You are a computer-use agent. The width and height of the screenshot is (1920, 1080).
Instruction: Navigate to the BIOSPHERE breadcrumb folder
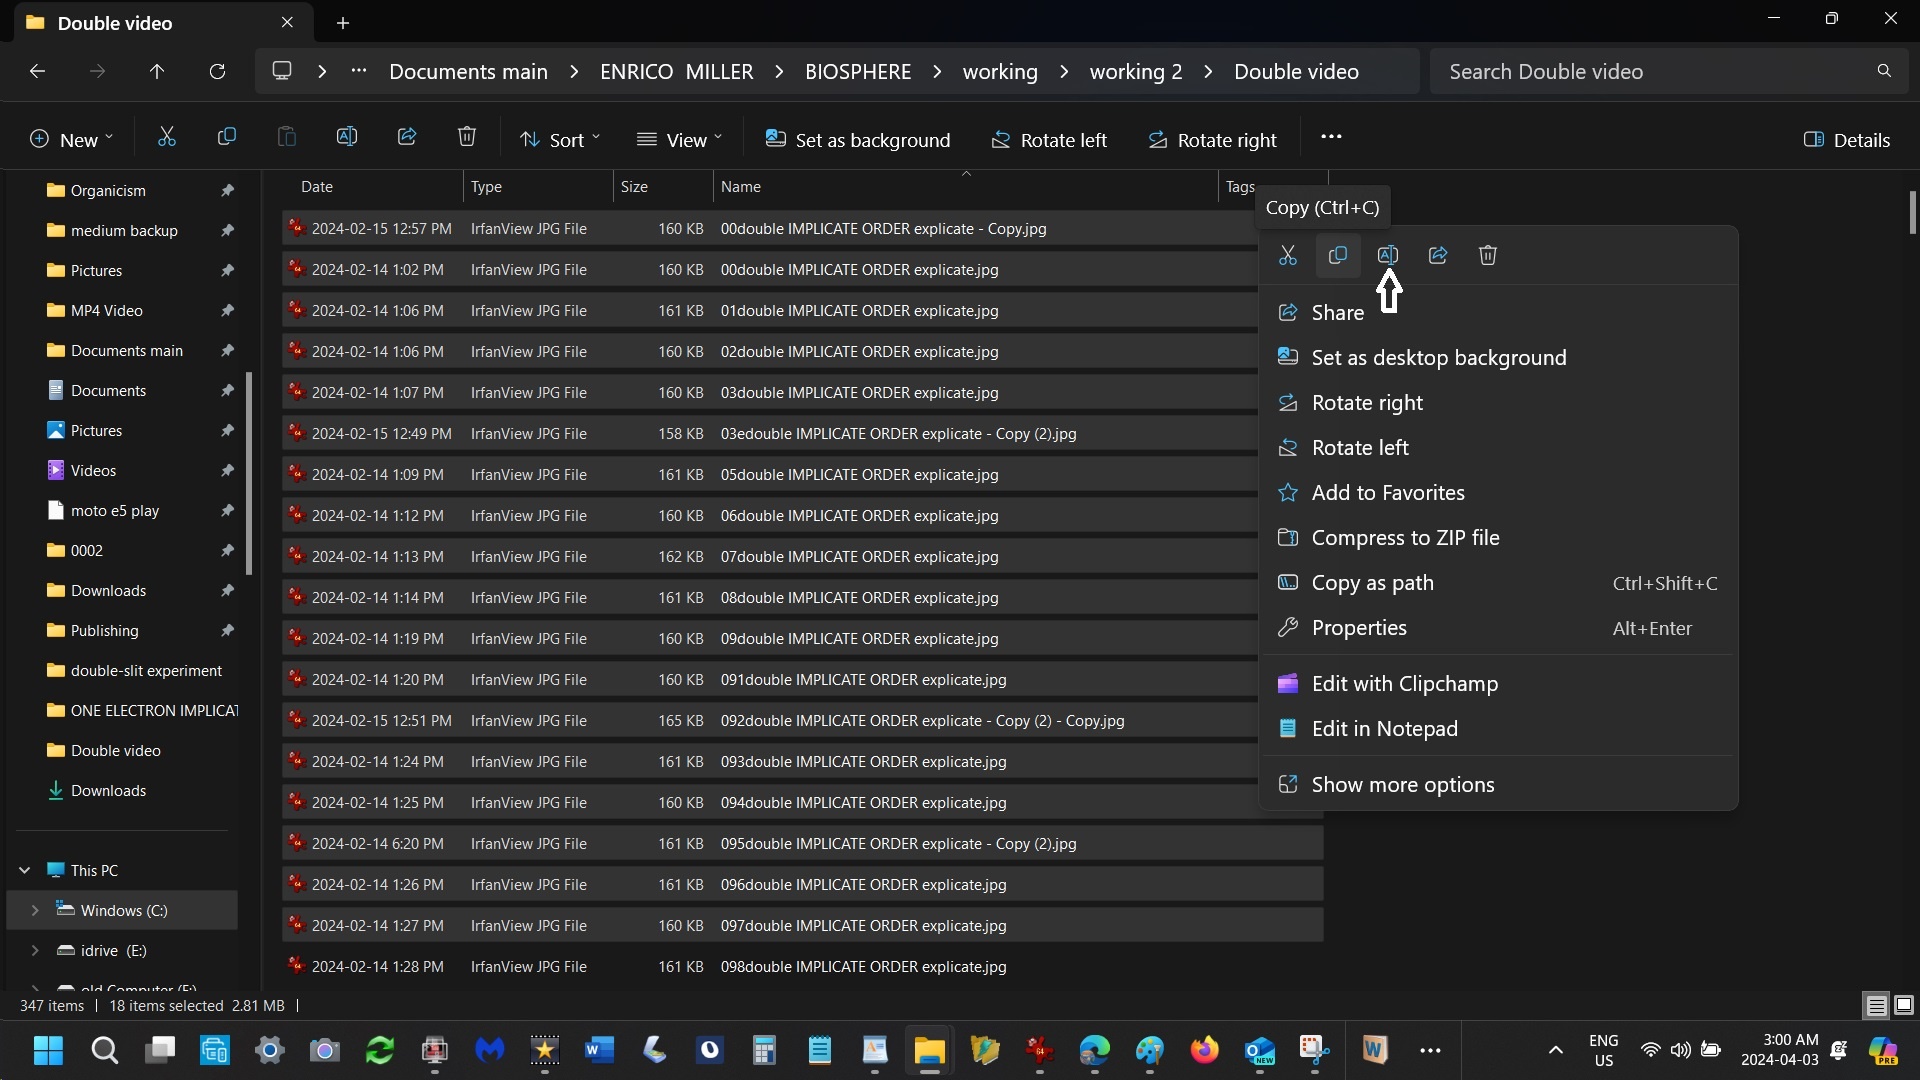pos(858,71)
